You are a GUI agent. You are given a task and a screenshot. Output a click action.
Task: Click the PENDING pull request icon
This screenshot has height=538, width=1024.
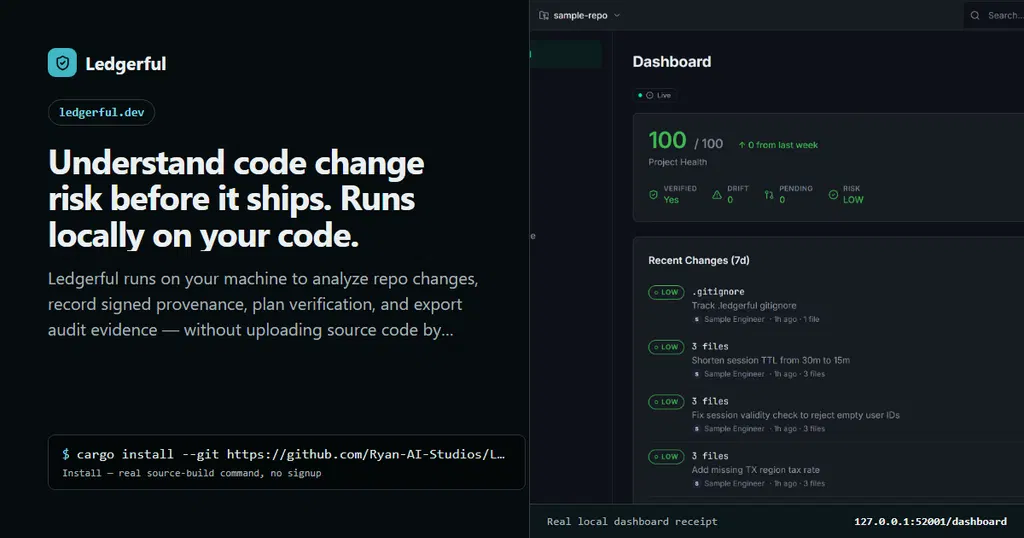(x=769, y=195)
